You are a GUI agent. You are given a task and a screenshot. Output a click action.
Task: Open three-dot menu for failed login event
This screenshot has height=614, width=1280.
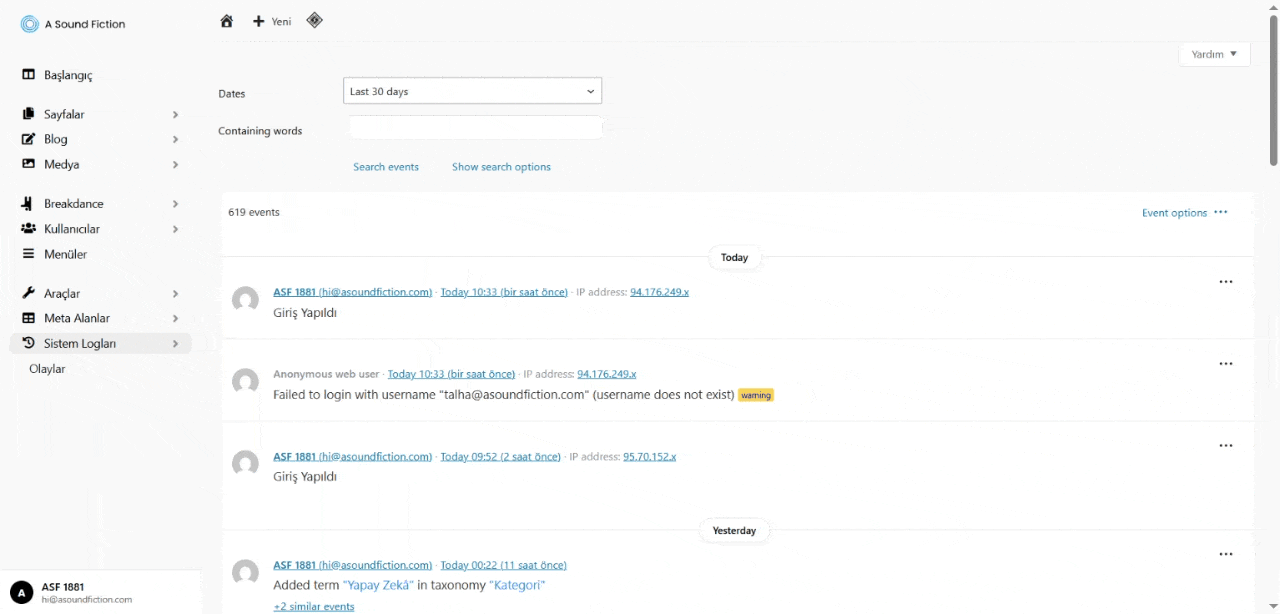coord(1225,365)
